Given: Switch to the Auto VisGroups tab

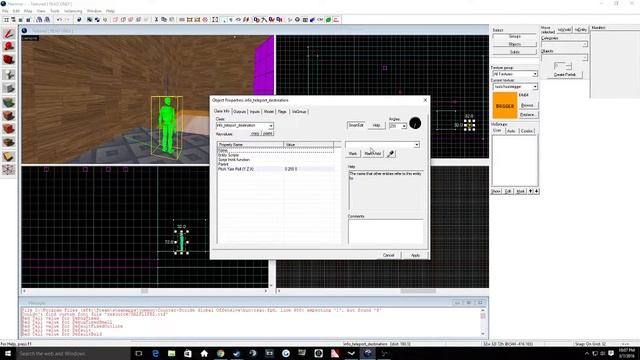Looking at the screenshot, I should 511,131.
